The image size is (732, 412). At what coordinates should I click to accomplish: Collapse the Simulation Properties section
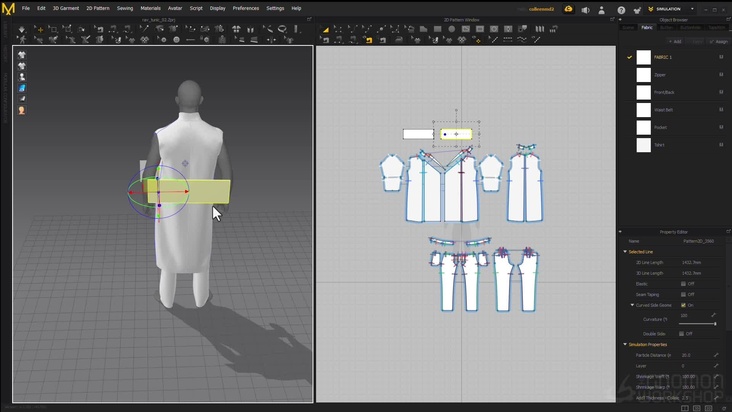coord(625,344)
